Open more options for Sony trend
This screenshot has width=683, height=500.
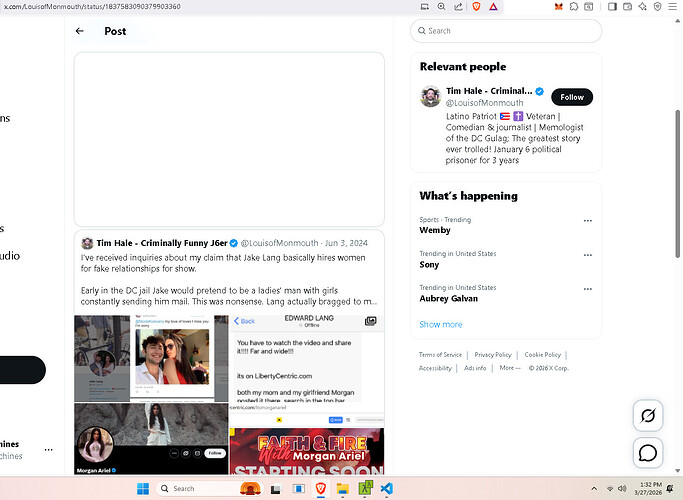coord(587,255)
